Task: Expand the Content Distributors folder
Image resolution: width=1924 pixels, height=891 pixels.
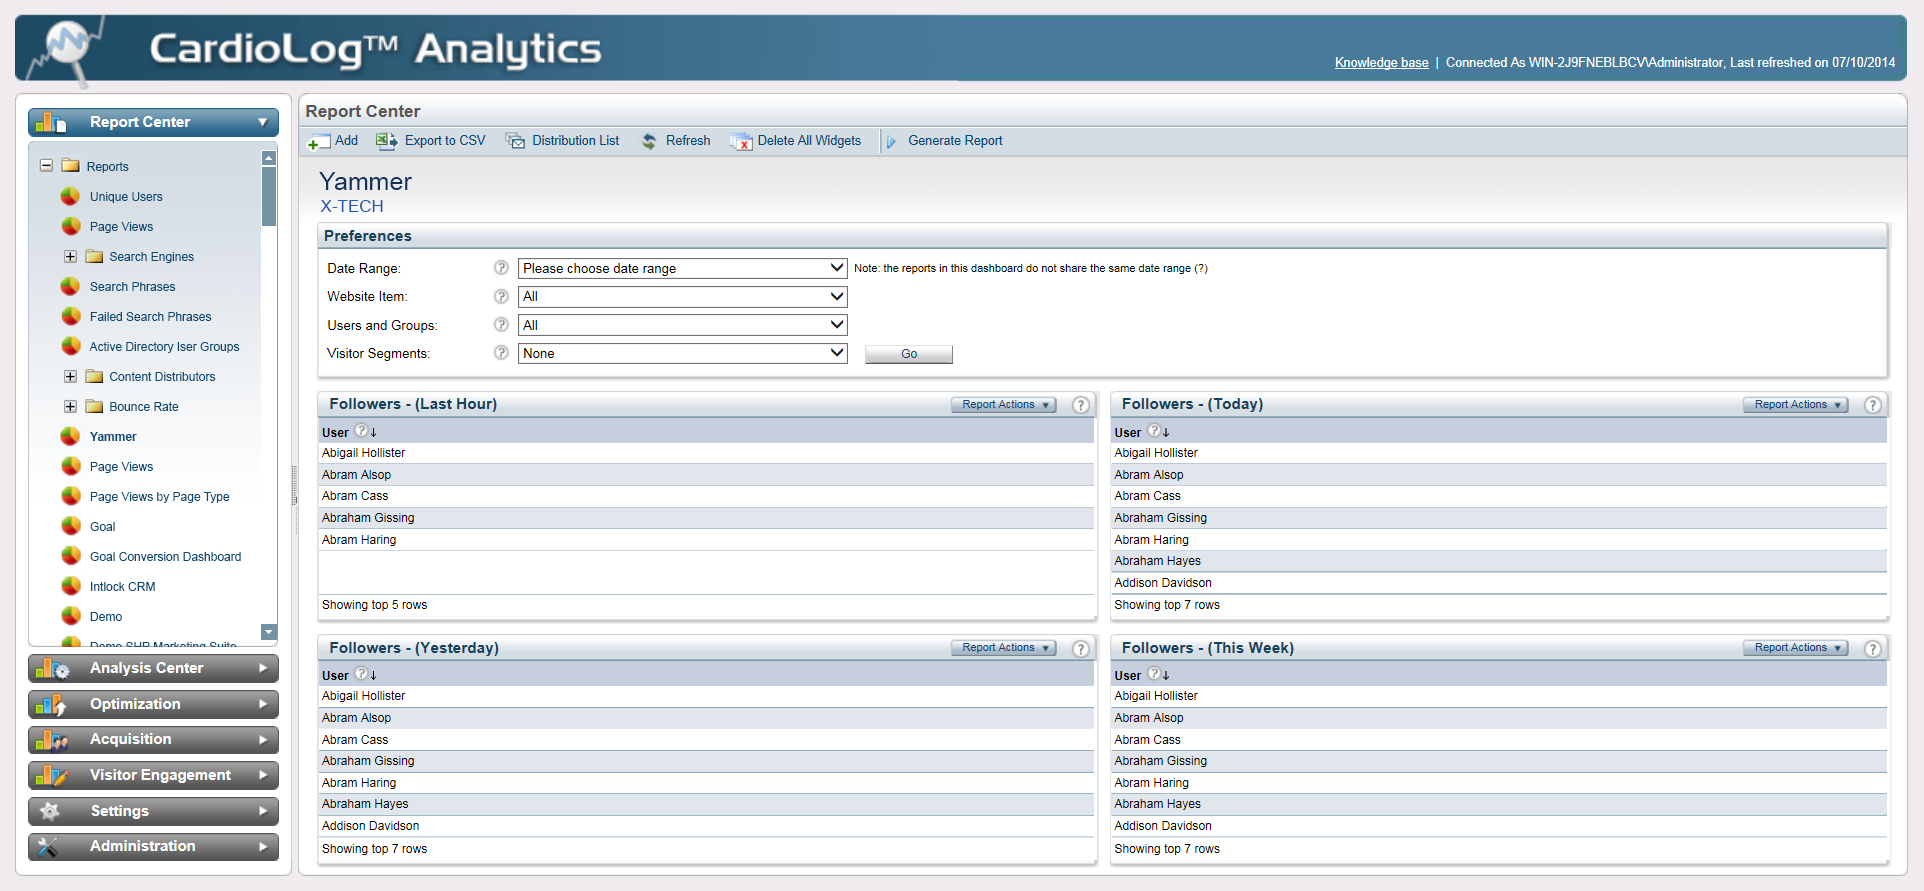Action: click(70, 376)
